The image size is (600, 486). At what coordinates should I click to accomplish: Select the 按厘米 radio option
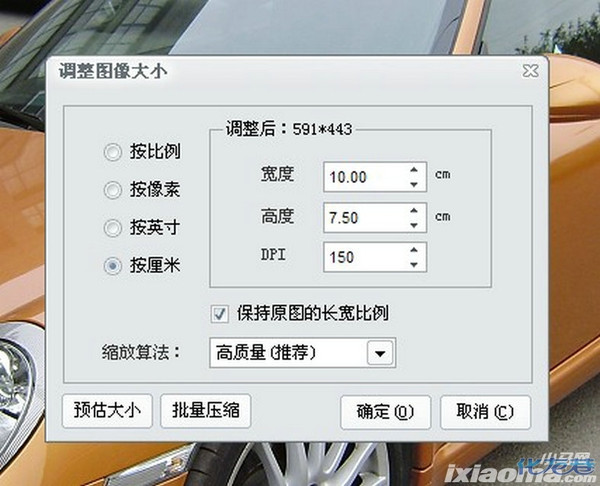pyautogui.click(x=113, y=266)
